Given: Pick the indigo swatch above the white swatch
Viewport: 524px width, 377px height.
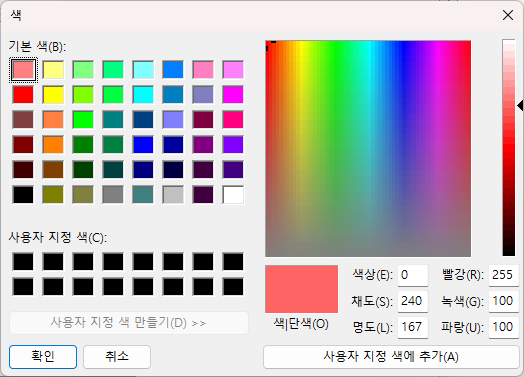Looking at the screenshot, I should point(233,170).
